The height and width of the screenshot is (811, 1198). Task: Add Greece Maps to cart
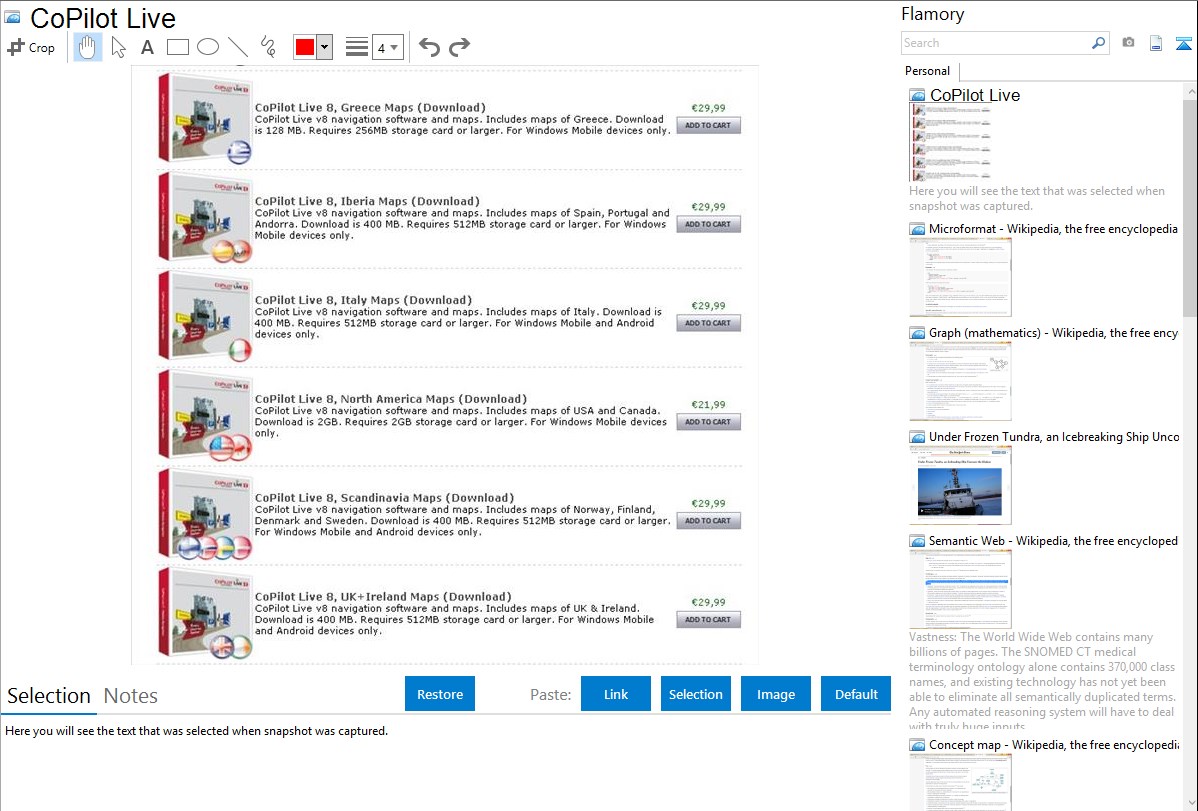click(708, 125)
